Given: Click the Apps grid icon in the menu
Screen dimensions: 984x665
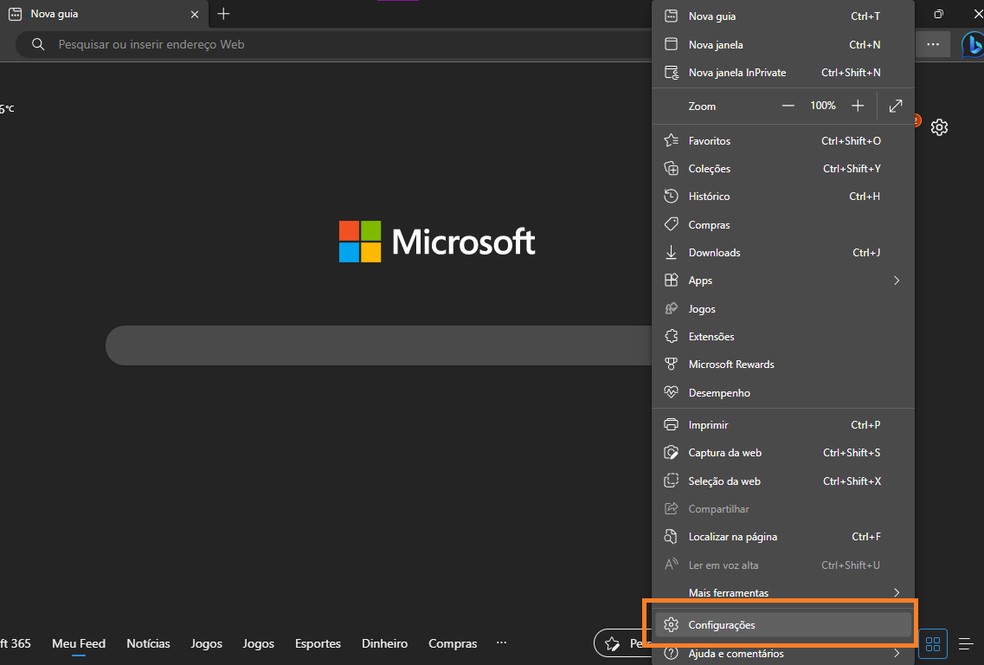Looking at the screenshot, I should pyautogui.click(x=671, y=280).
